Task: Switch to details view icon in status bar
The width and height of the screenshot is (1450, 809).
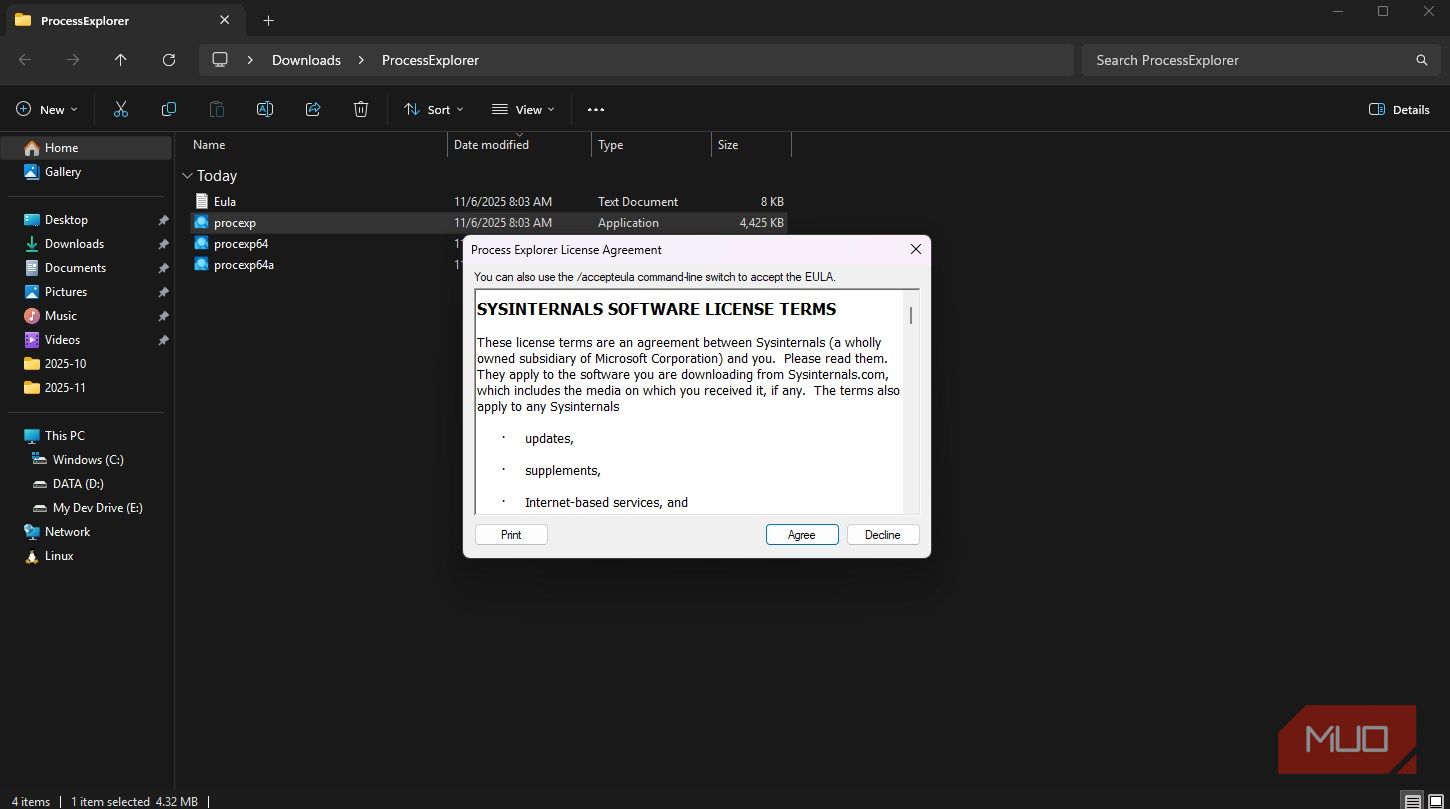Action: (x=1412, y=801)
